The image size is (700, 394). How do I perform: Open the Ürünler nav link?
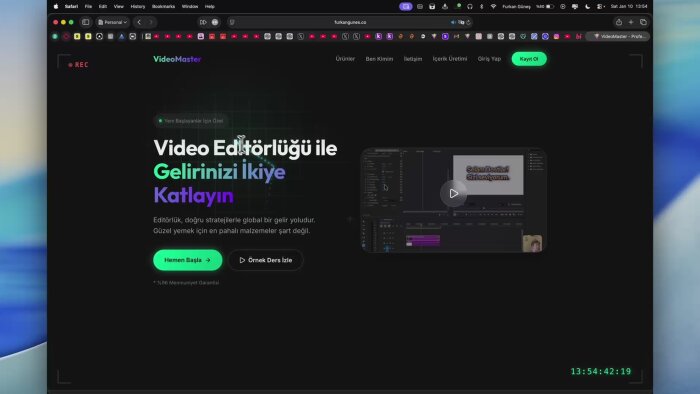click(x=345, y=59)
